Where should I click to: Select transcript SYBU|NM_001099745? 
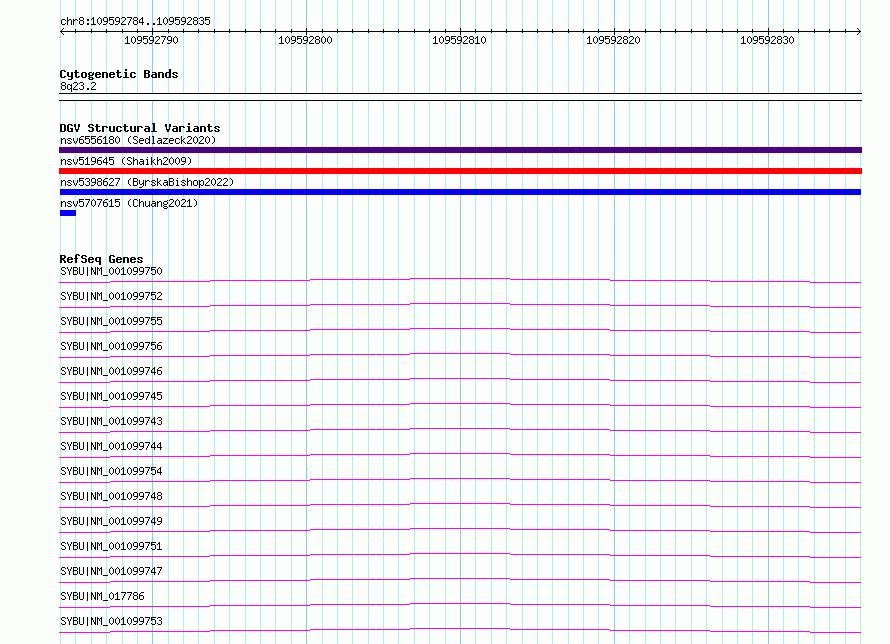(111, 396)
